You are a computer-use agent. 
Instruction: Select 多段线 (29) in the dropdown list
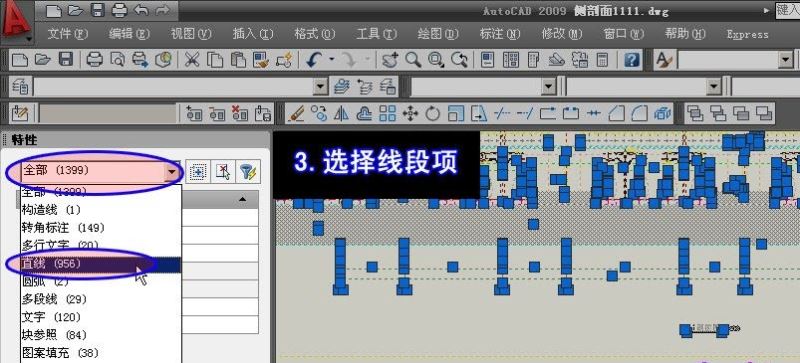coord(101,299)
